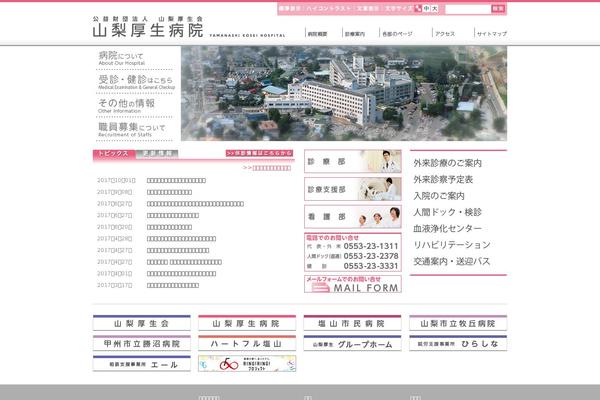Click the エール footer banner
The image size is (600, 400).
142,364
